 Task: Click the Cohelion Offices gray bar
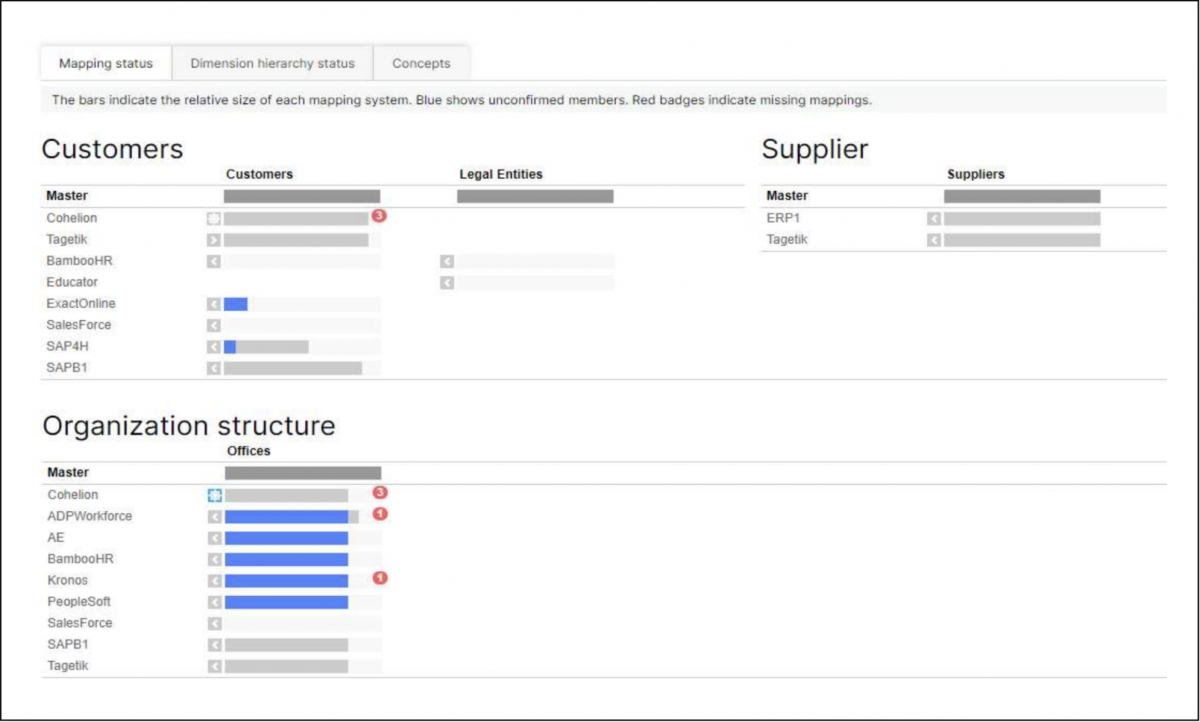(x=286, y=495)
